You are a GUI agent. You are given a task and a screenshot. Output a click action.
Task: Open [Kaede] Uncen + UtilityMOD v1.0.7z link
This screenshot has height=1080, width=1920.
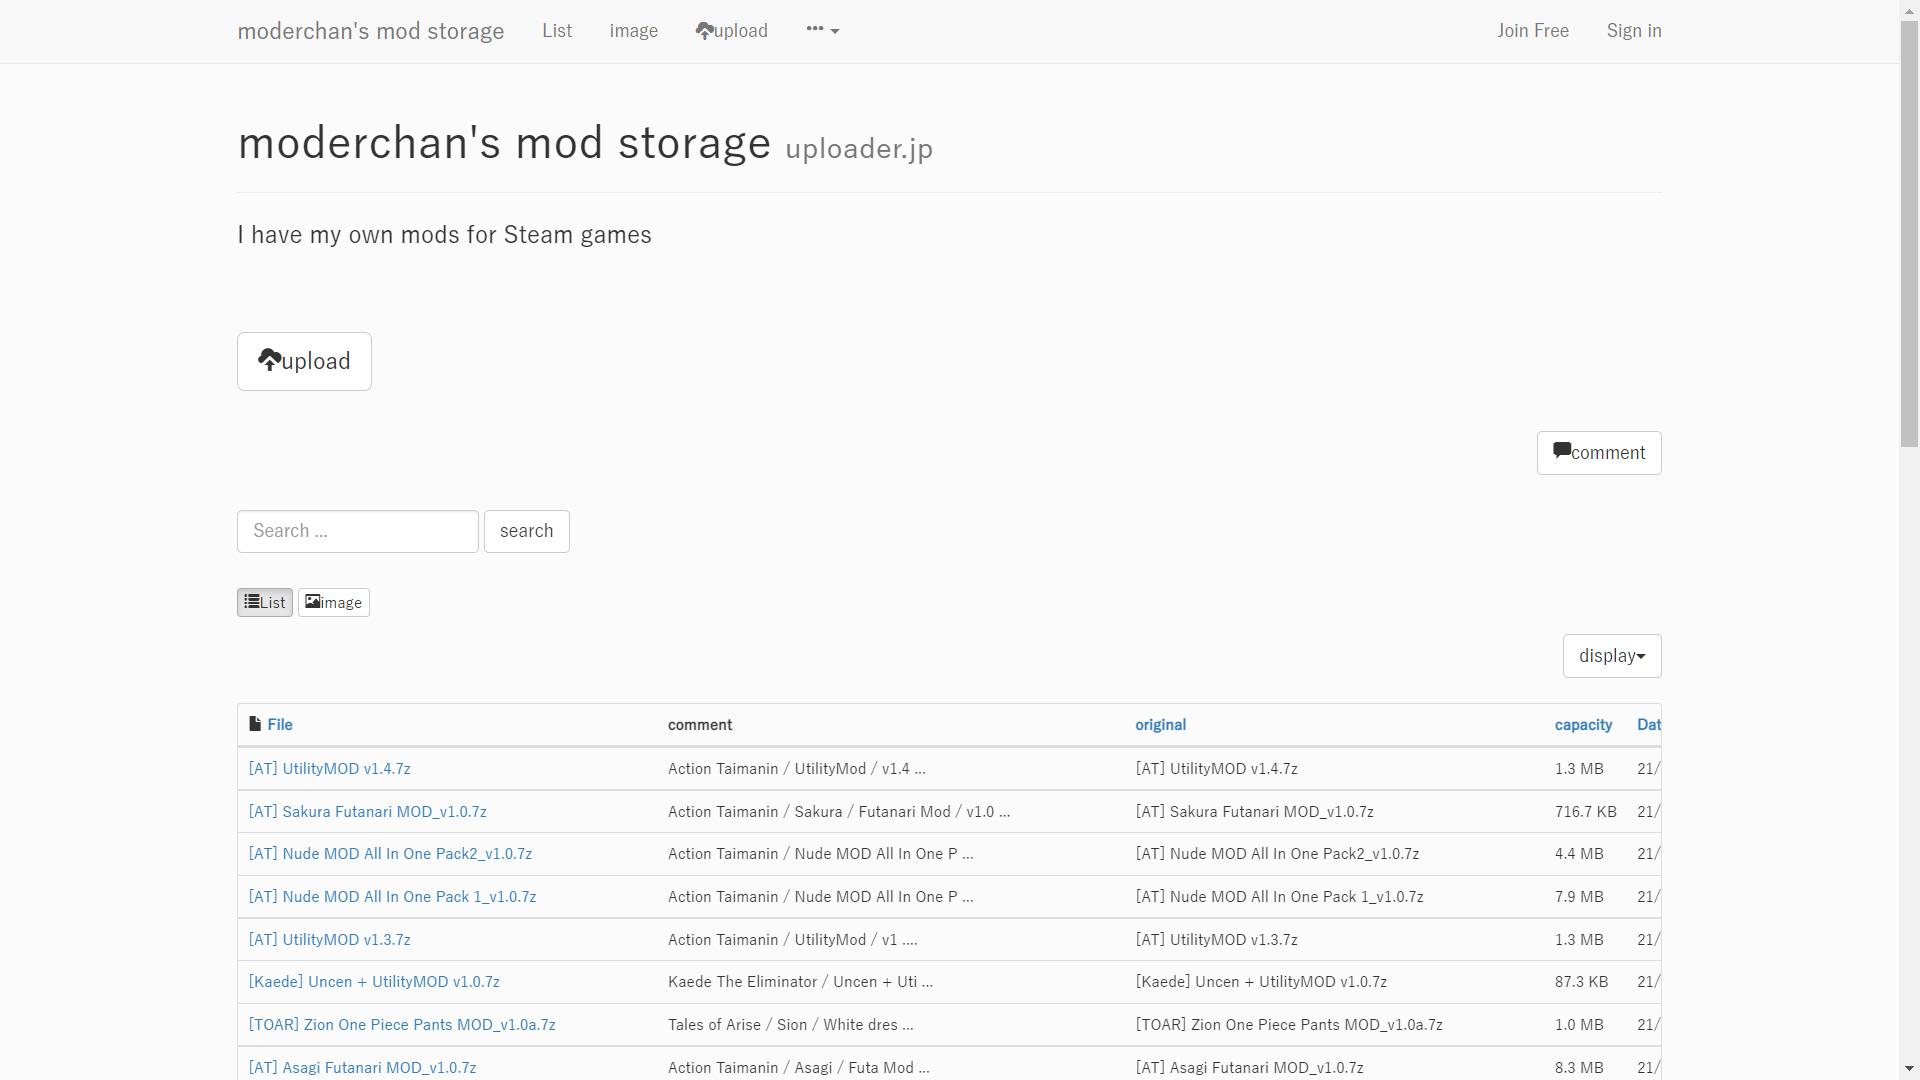(374, 982)
